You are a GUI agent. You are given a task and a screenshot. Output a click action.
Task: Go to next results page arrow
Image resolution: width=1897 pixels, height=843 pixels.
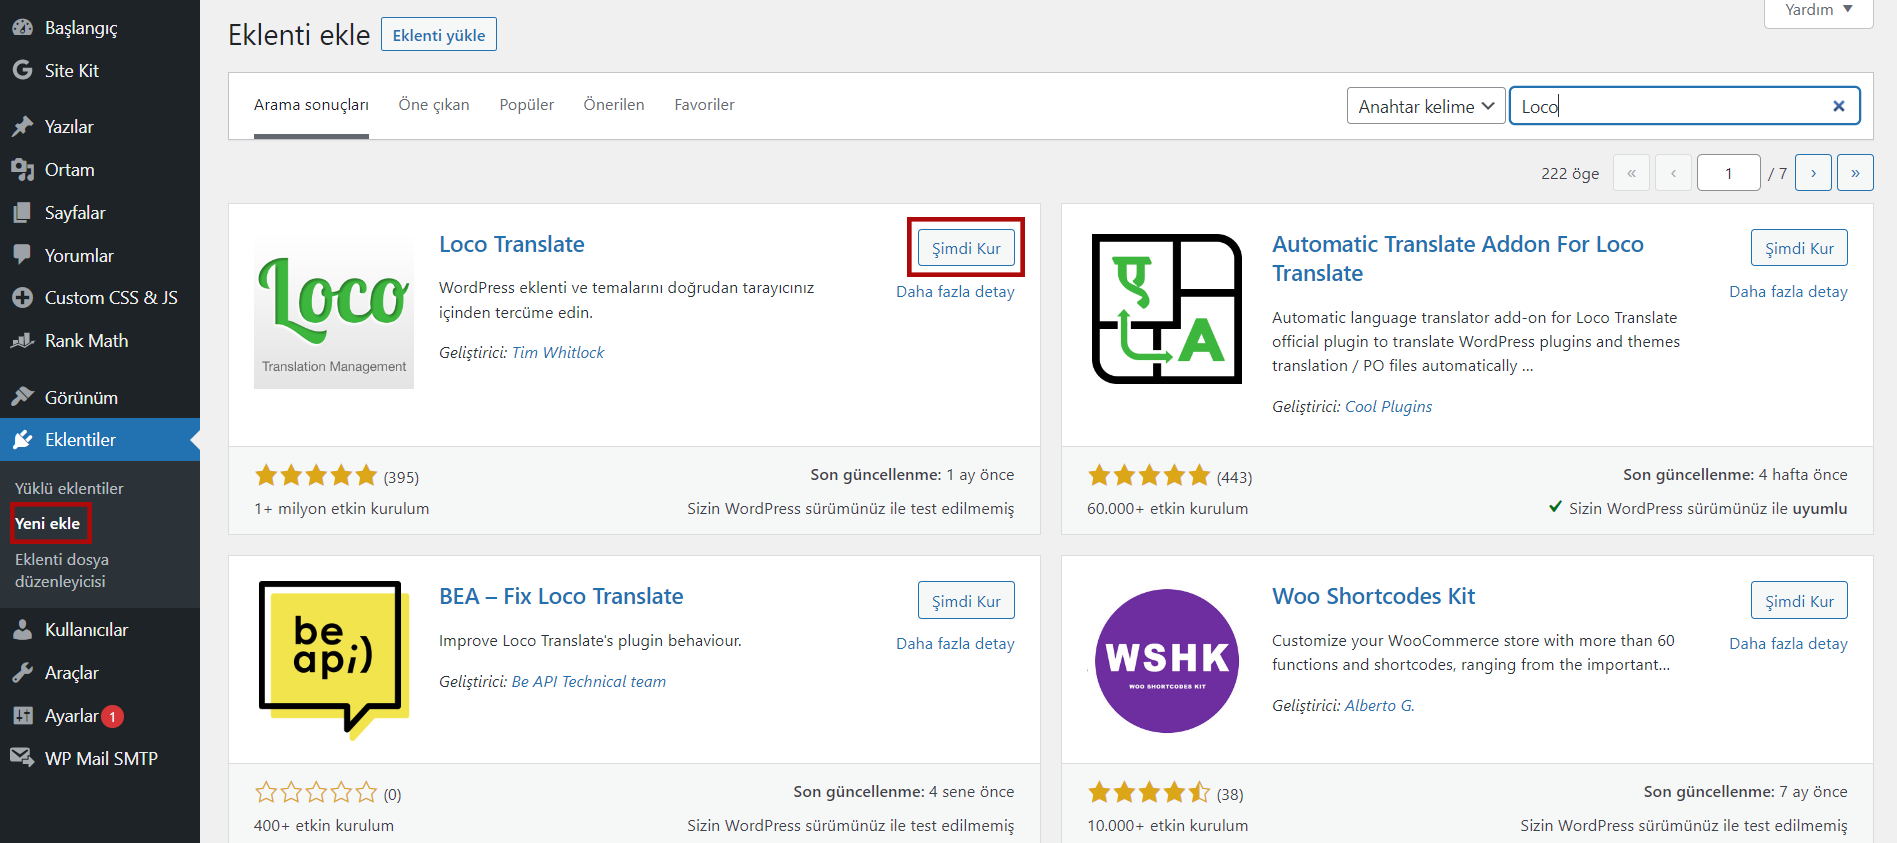1813,173
